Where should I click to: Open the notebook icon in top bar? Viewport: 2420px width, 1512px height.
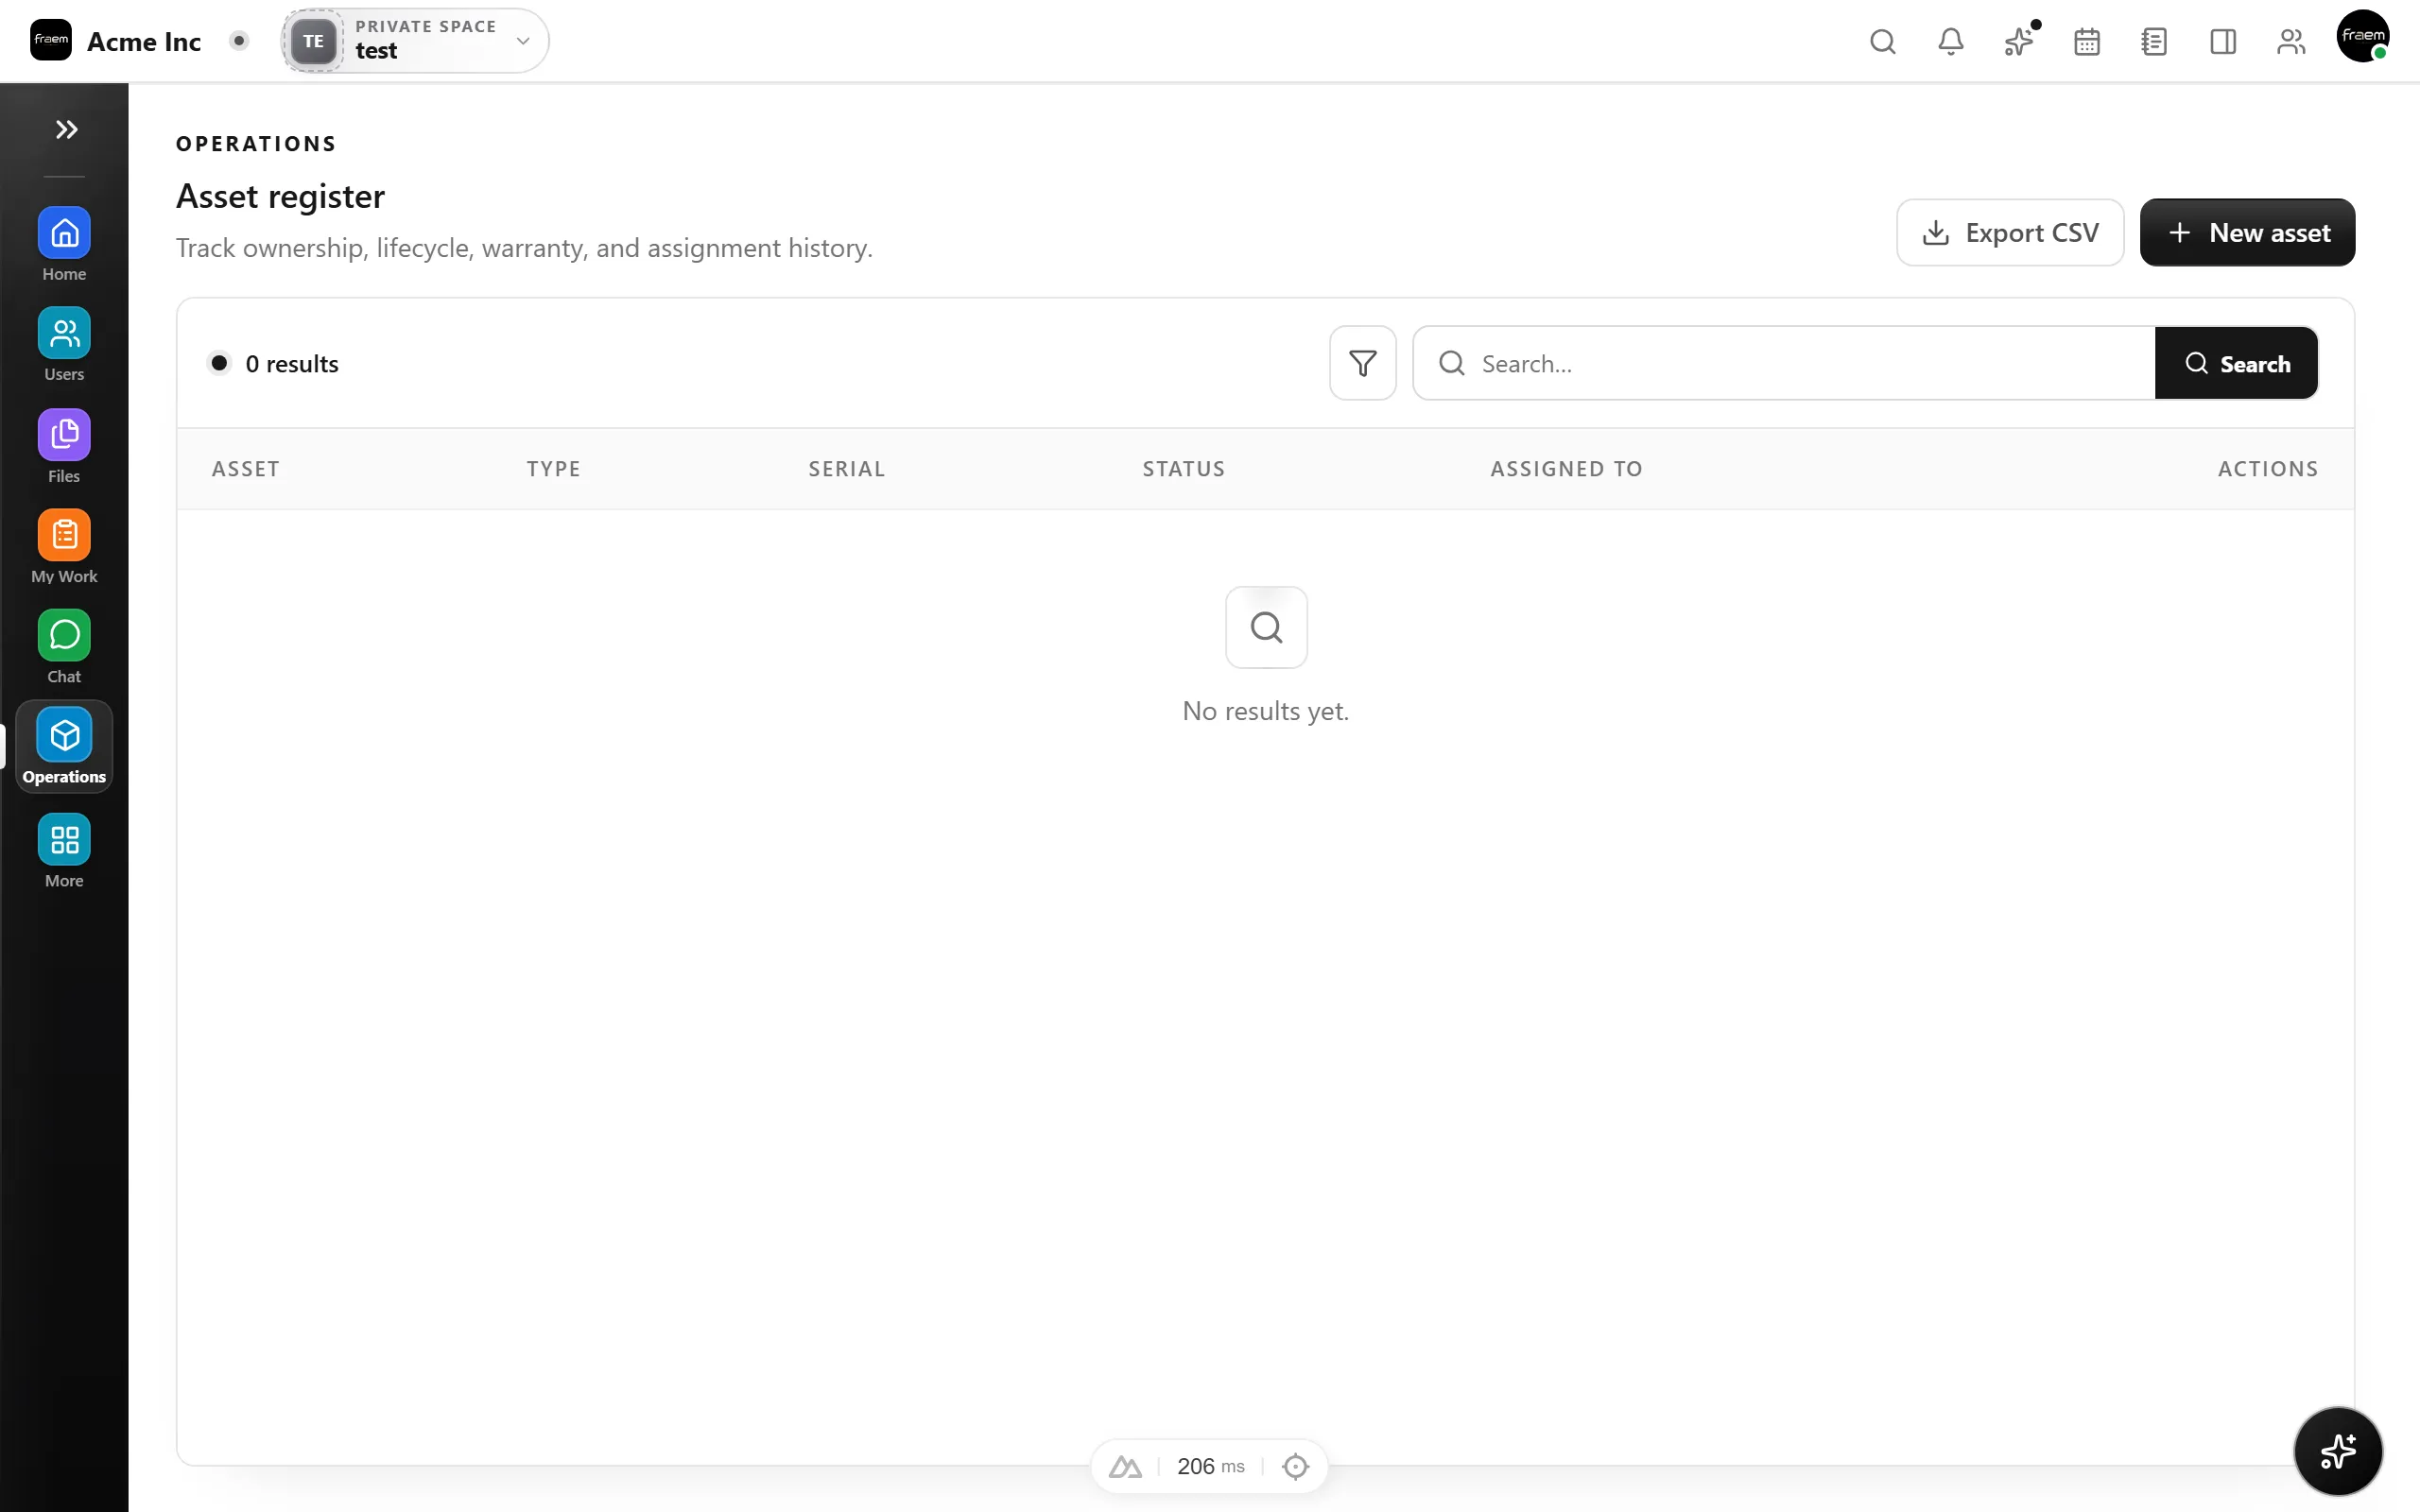coord(2154,41)
